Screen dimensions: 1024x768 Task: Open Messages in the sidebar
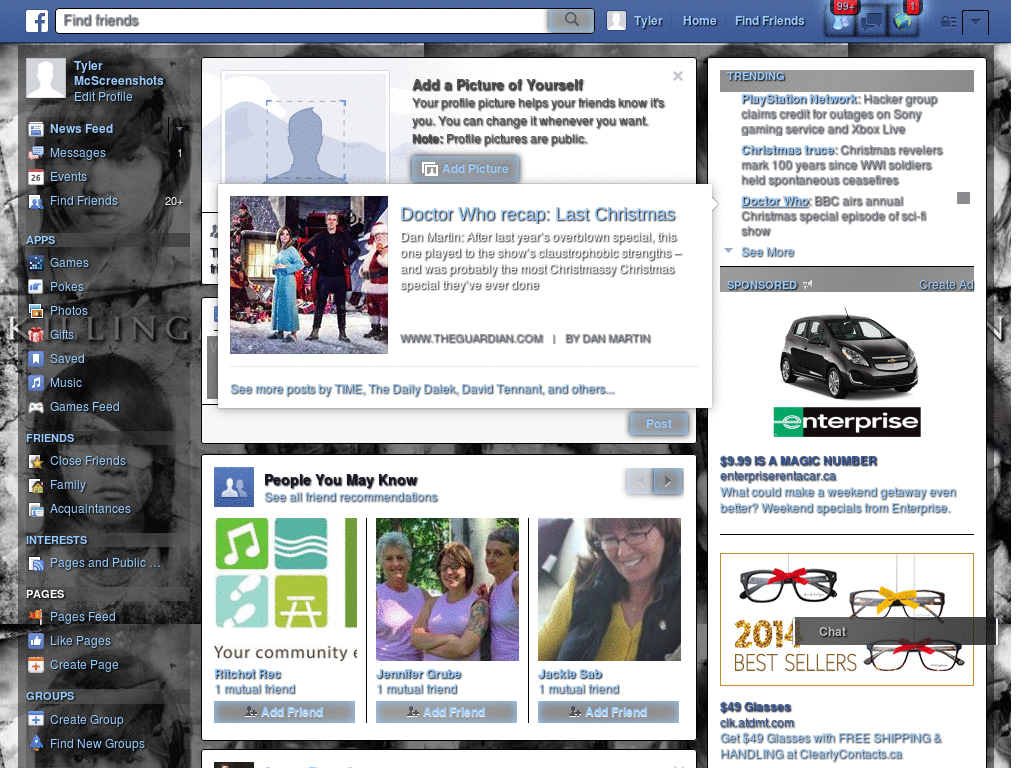[77, 153]
